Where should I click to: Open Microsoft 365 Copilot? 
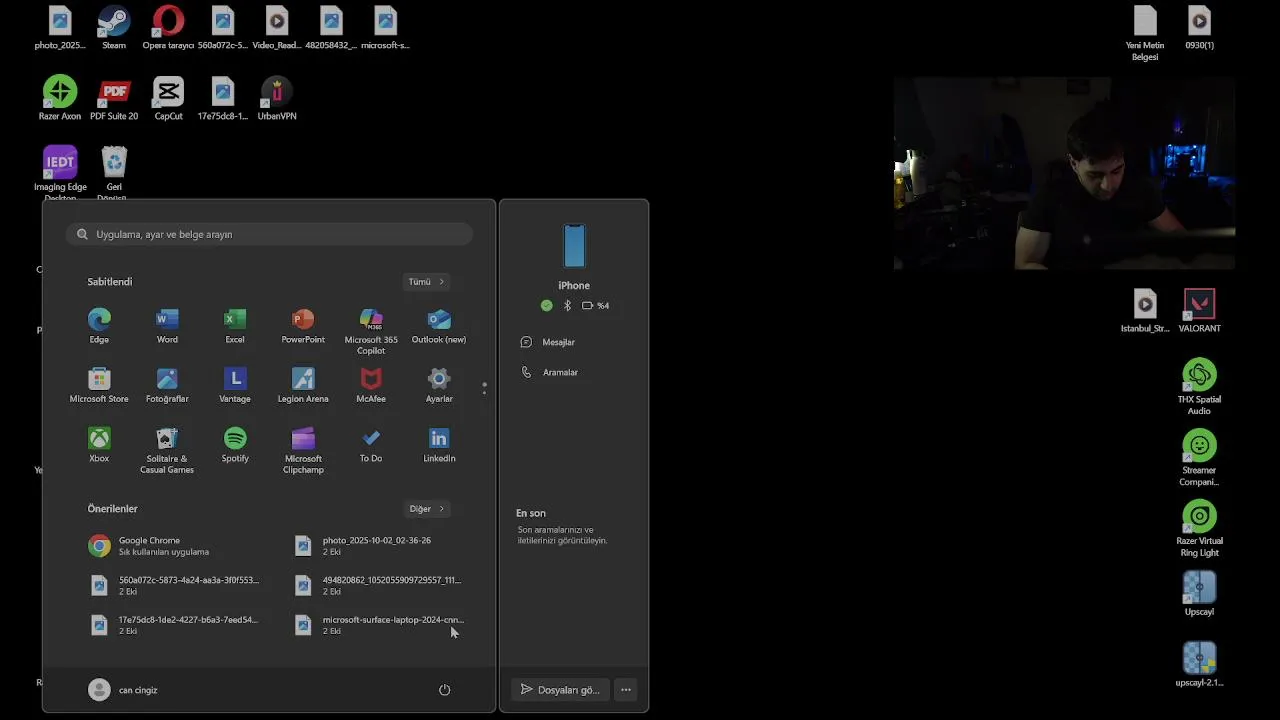click(x=371, y=331)
